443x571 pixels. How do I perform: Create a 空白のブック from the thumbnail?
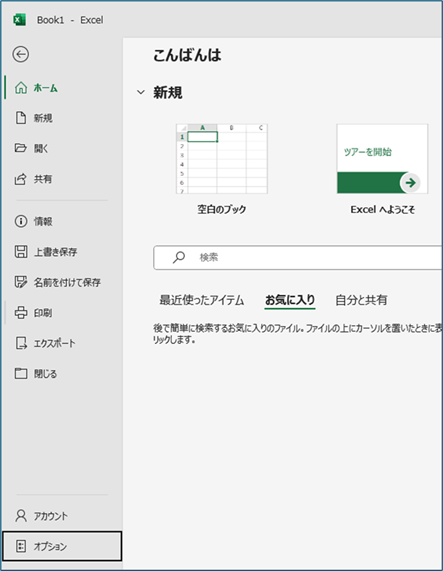[x=222, y=159]
